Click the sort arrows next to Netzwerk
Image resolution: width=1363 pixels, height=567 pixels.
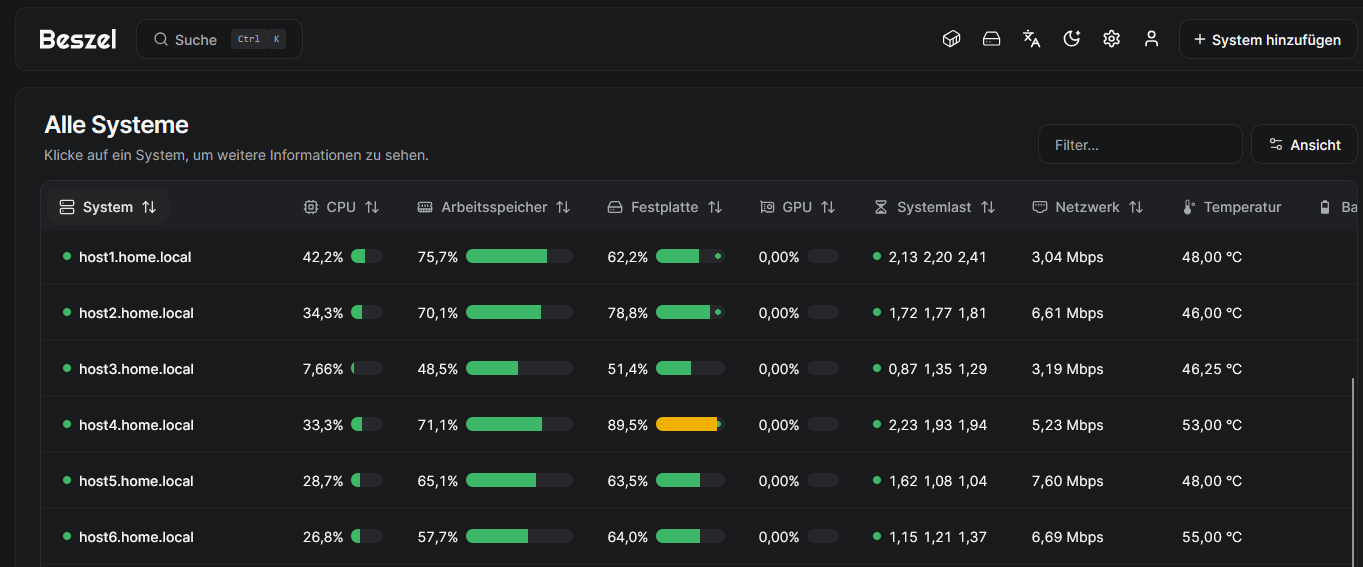(1136, 207)
